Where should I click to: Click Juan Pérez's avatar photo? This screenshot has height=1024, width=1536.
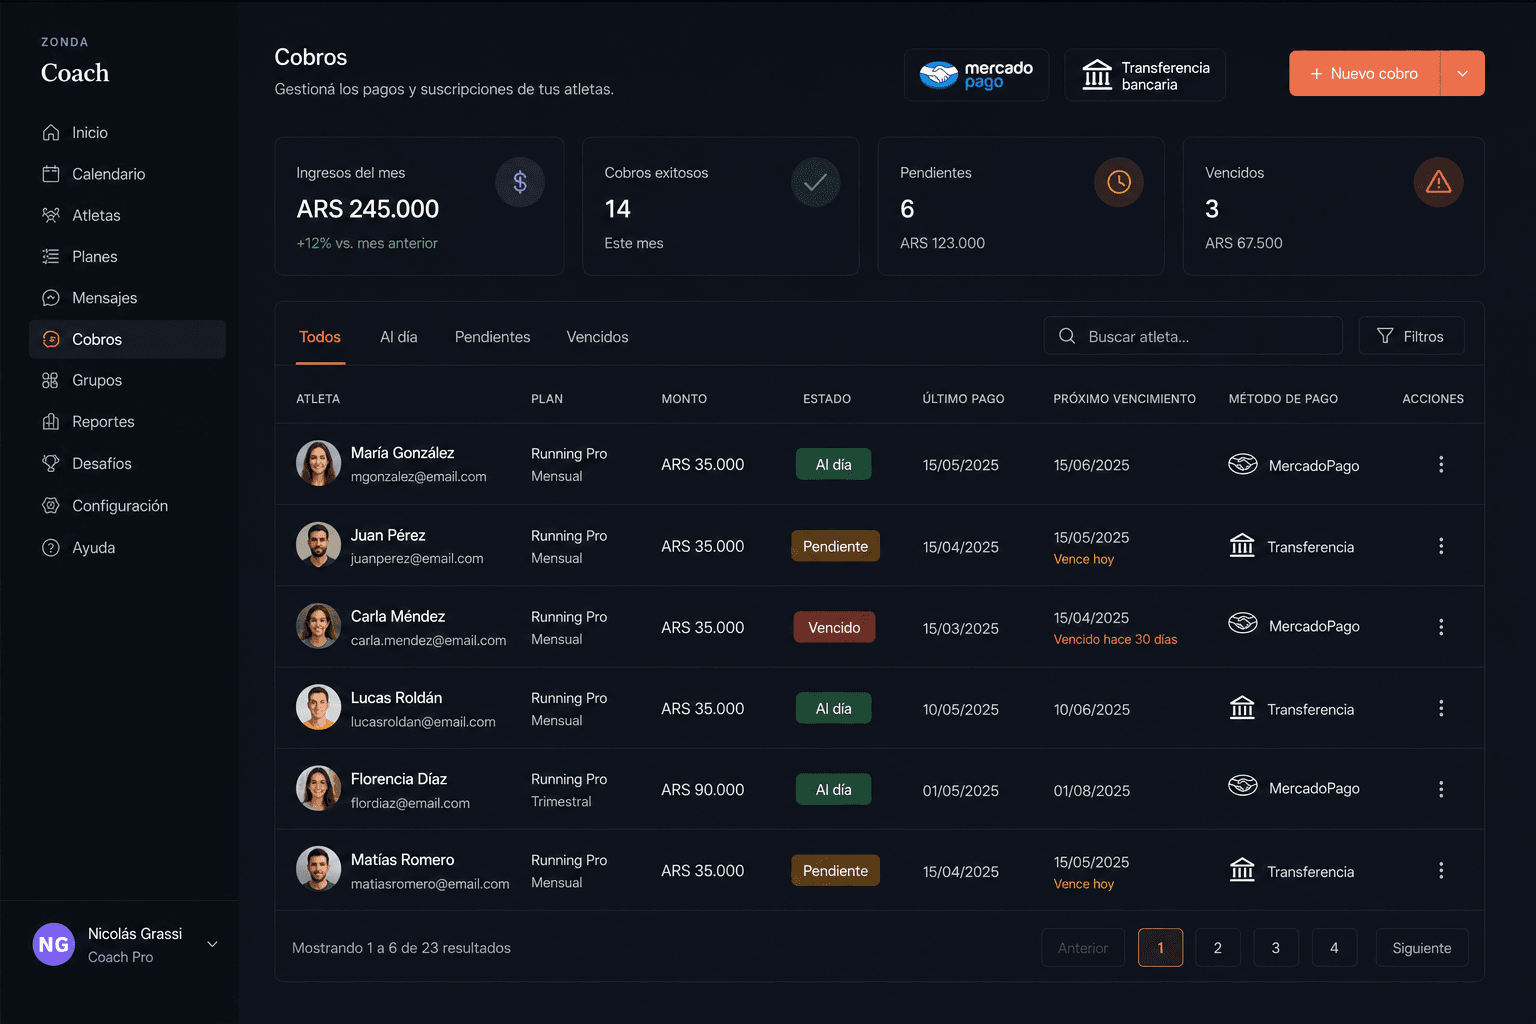[319, 546]
